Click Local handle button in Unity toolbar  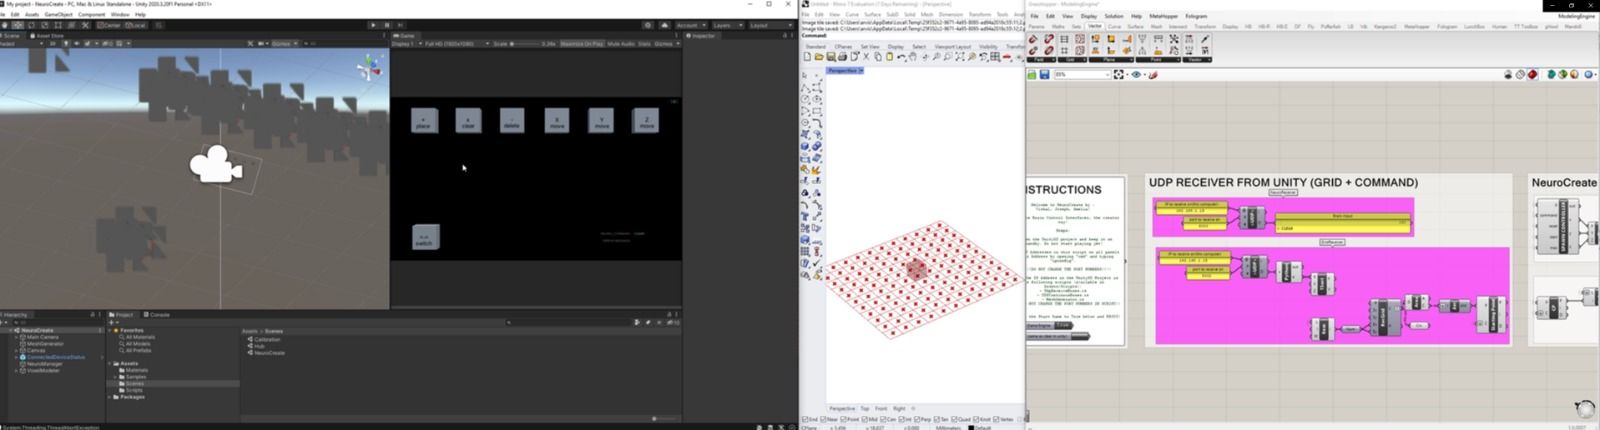click(x=136, y=25)
